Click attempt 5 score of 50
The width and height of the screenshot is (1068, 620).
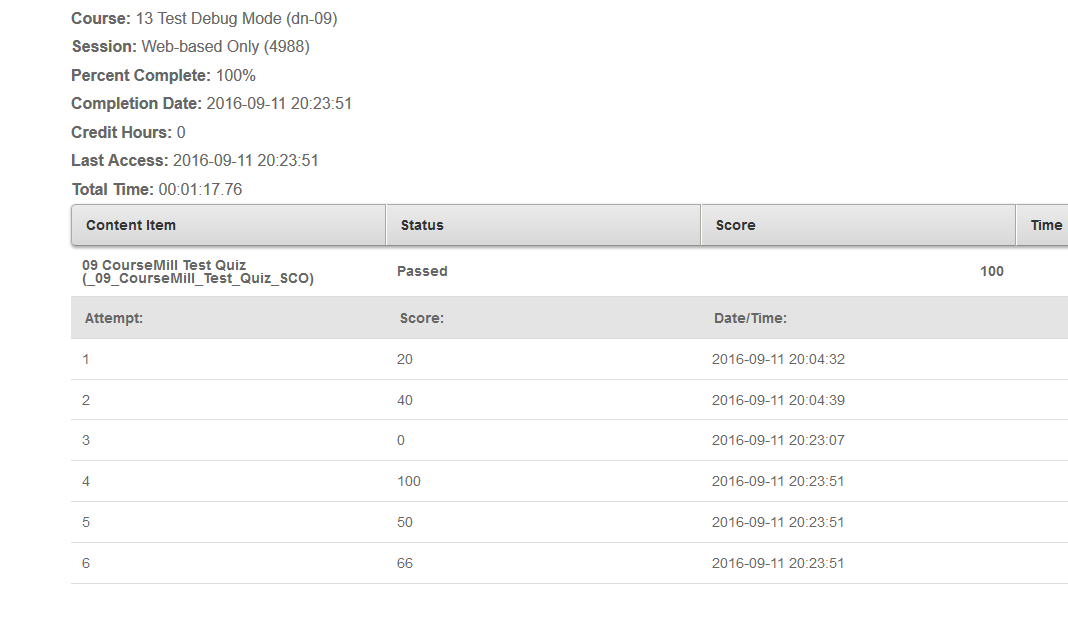[x=405, y=522]
